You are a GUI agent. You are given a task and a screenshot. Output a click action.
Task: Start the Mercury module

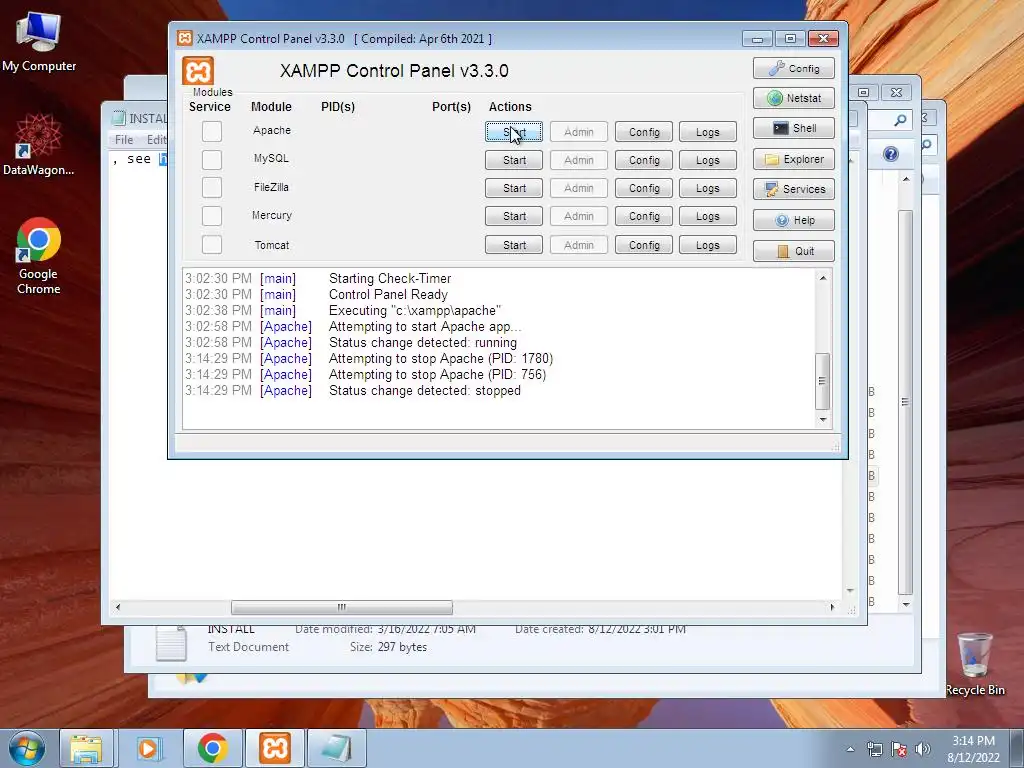coord(514,216)
